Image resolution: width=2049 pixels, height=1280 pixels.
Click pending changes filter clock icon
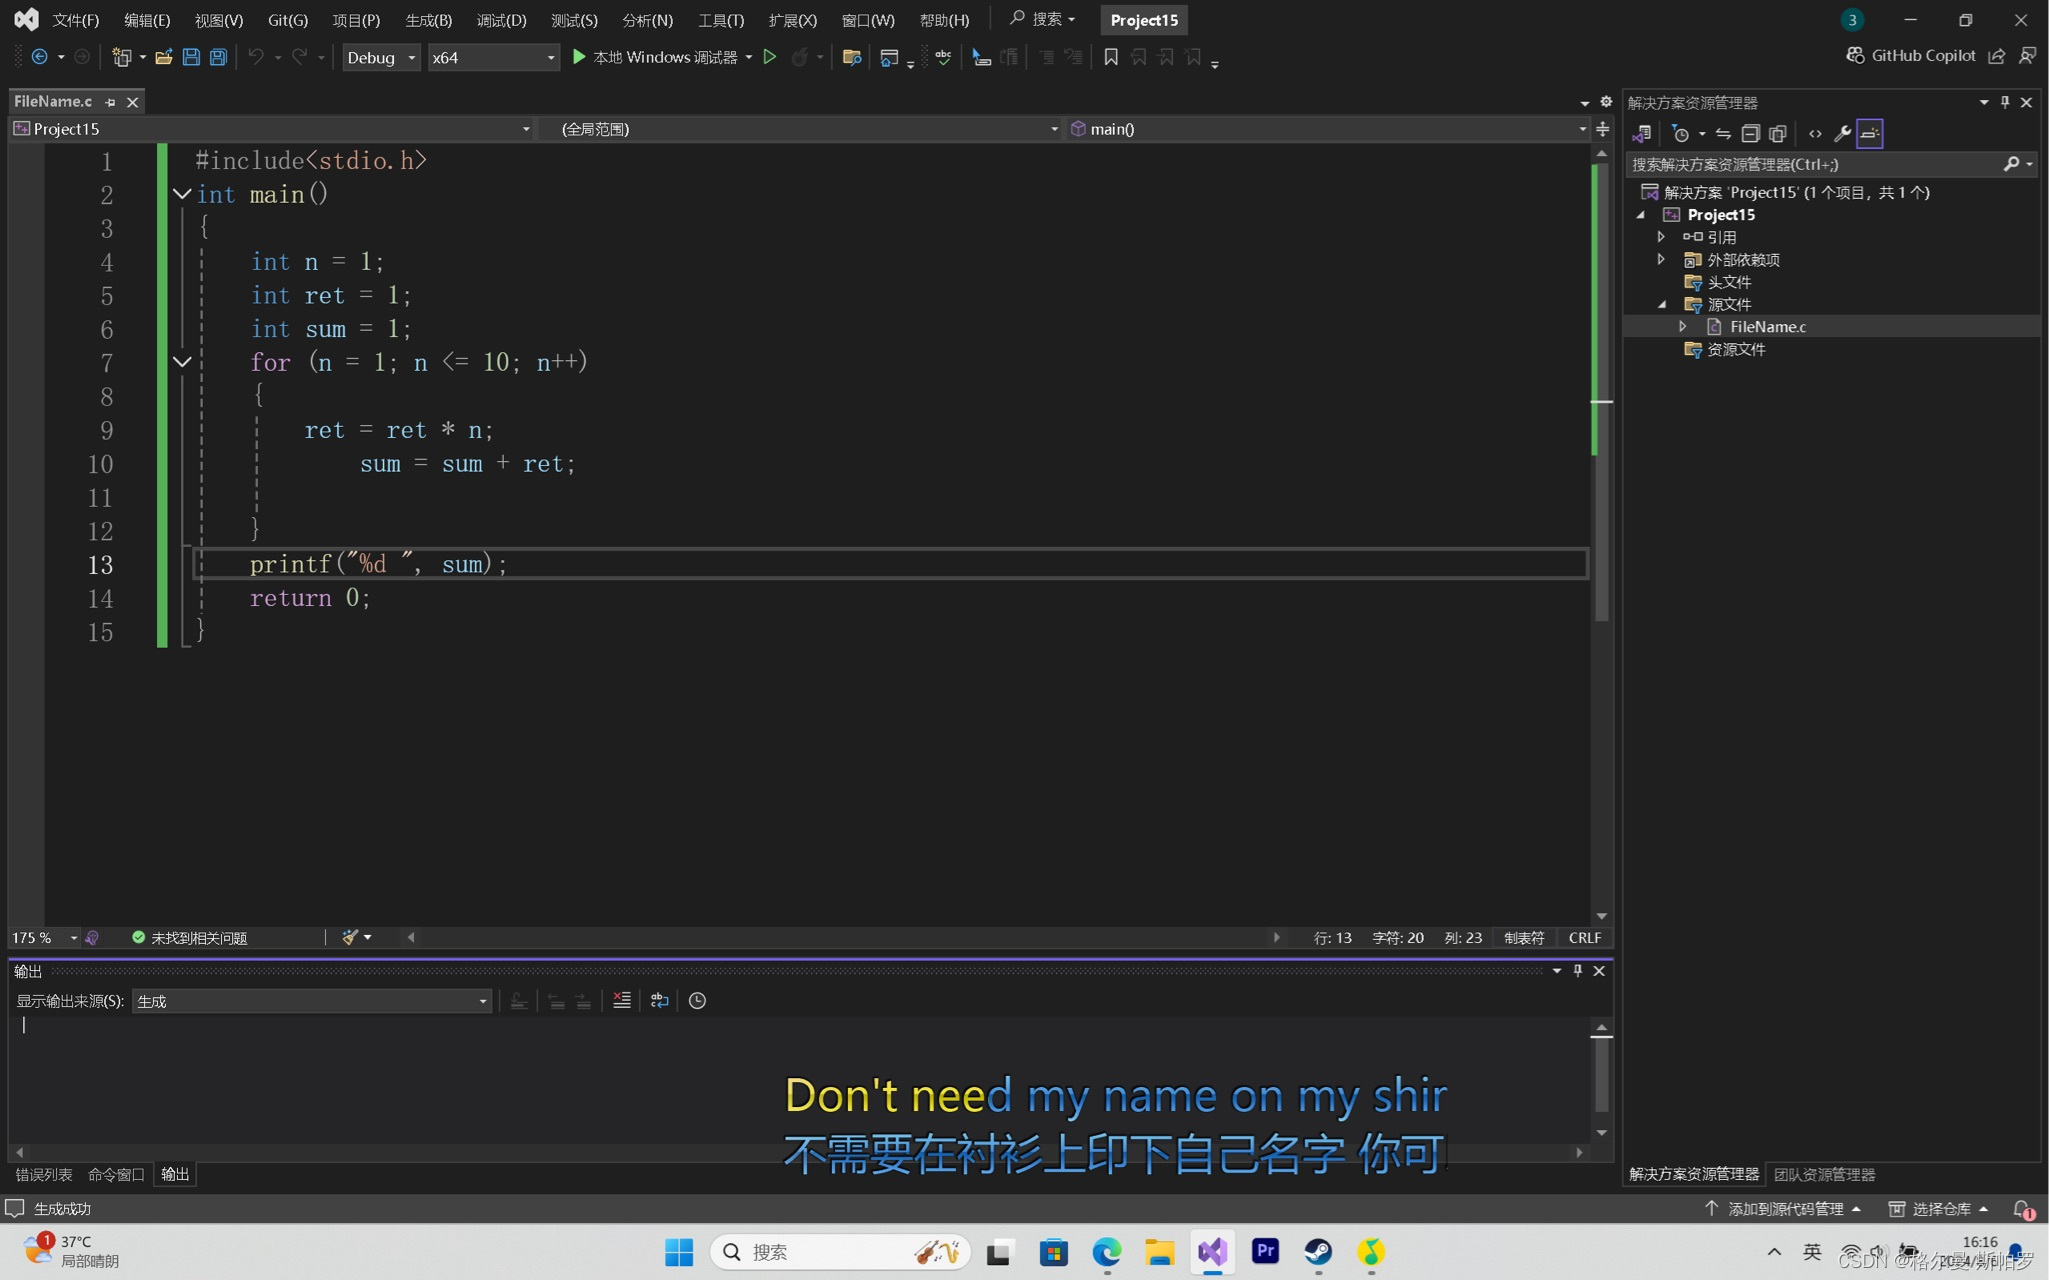[x=1681, y=133]
